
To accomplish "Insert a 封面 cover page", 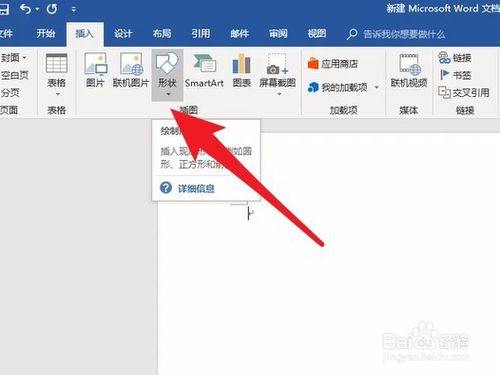I will (x=13, y=58).
